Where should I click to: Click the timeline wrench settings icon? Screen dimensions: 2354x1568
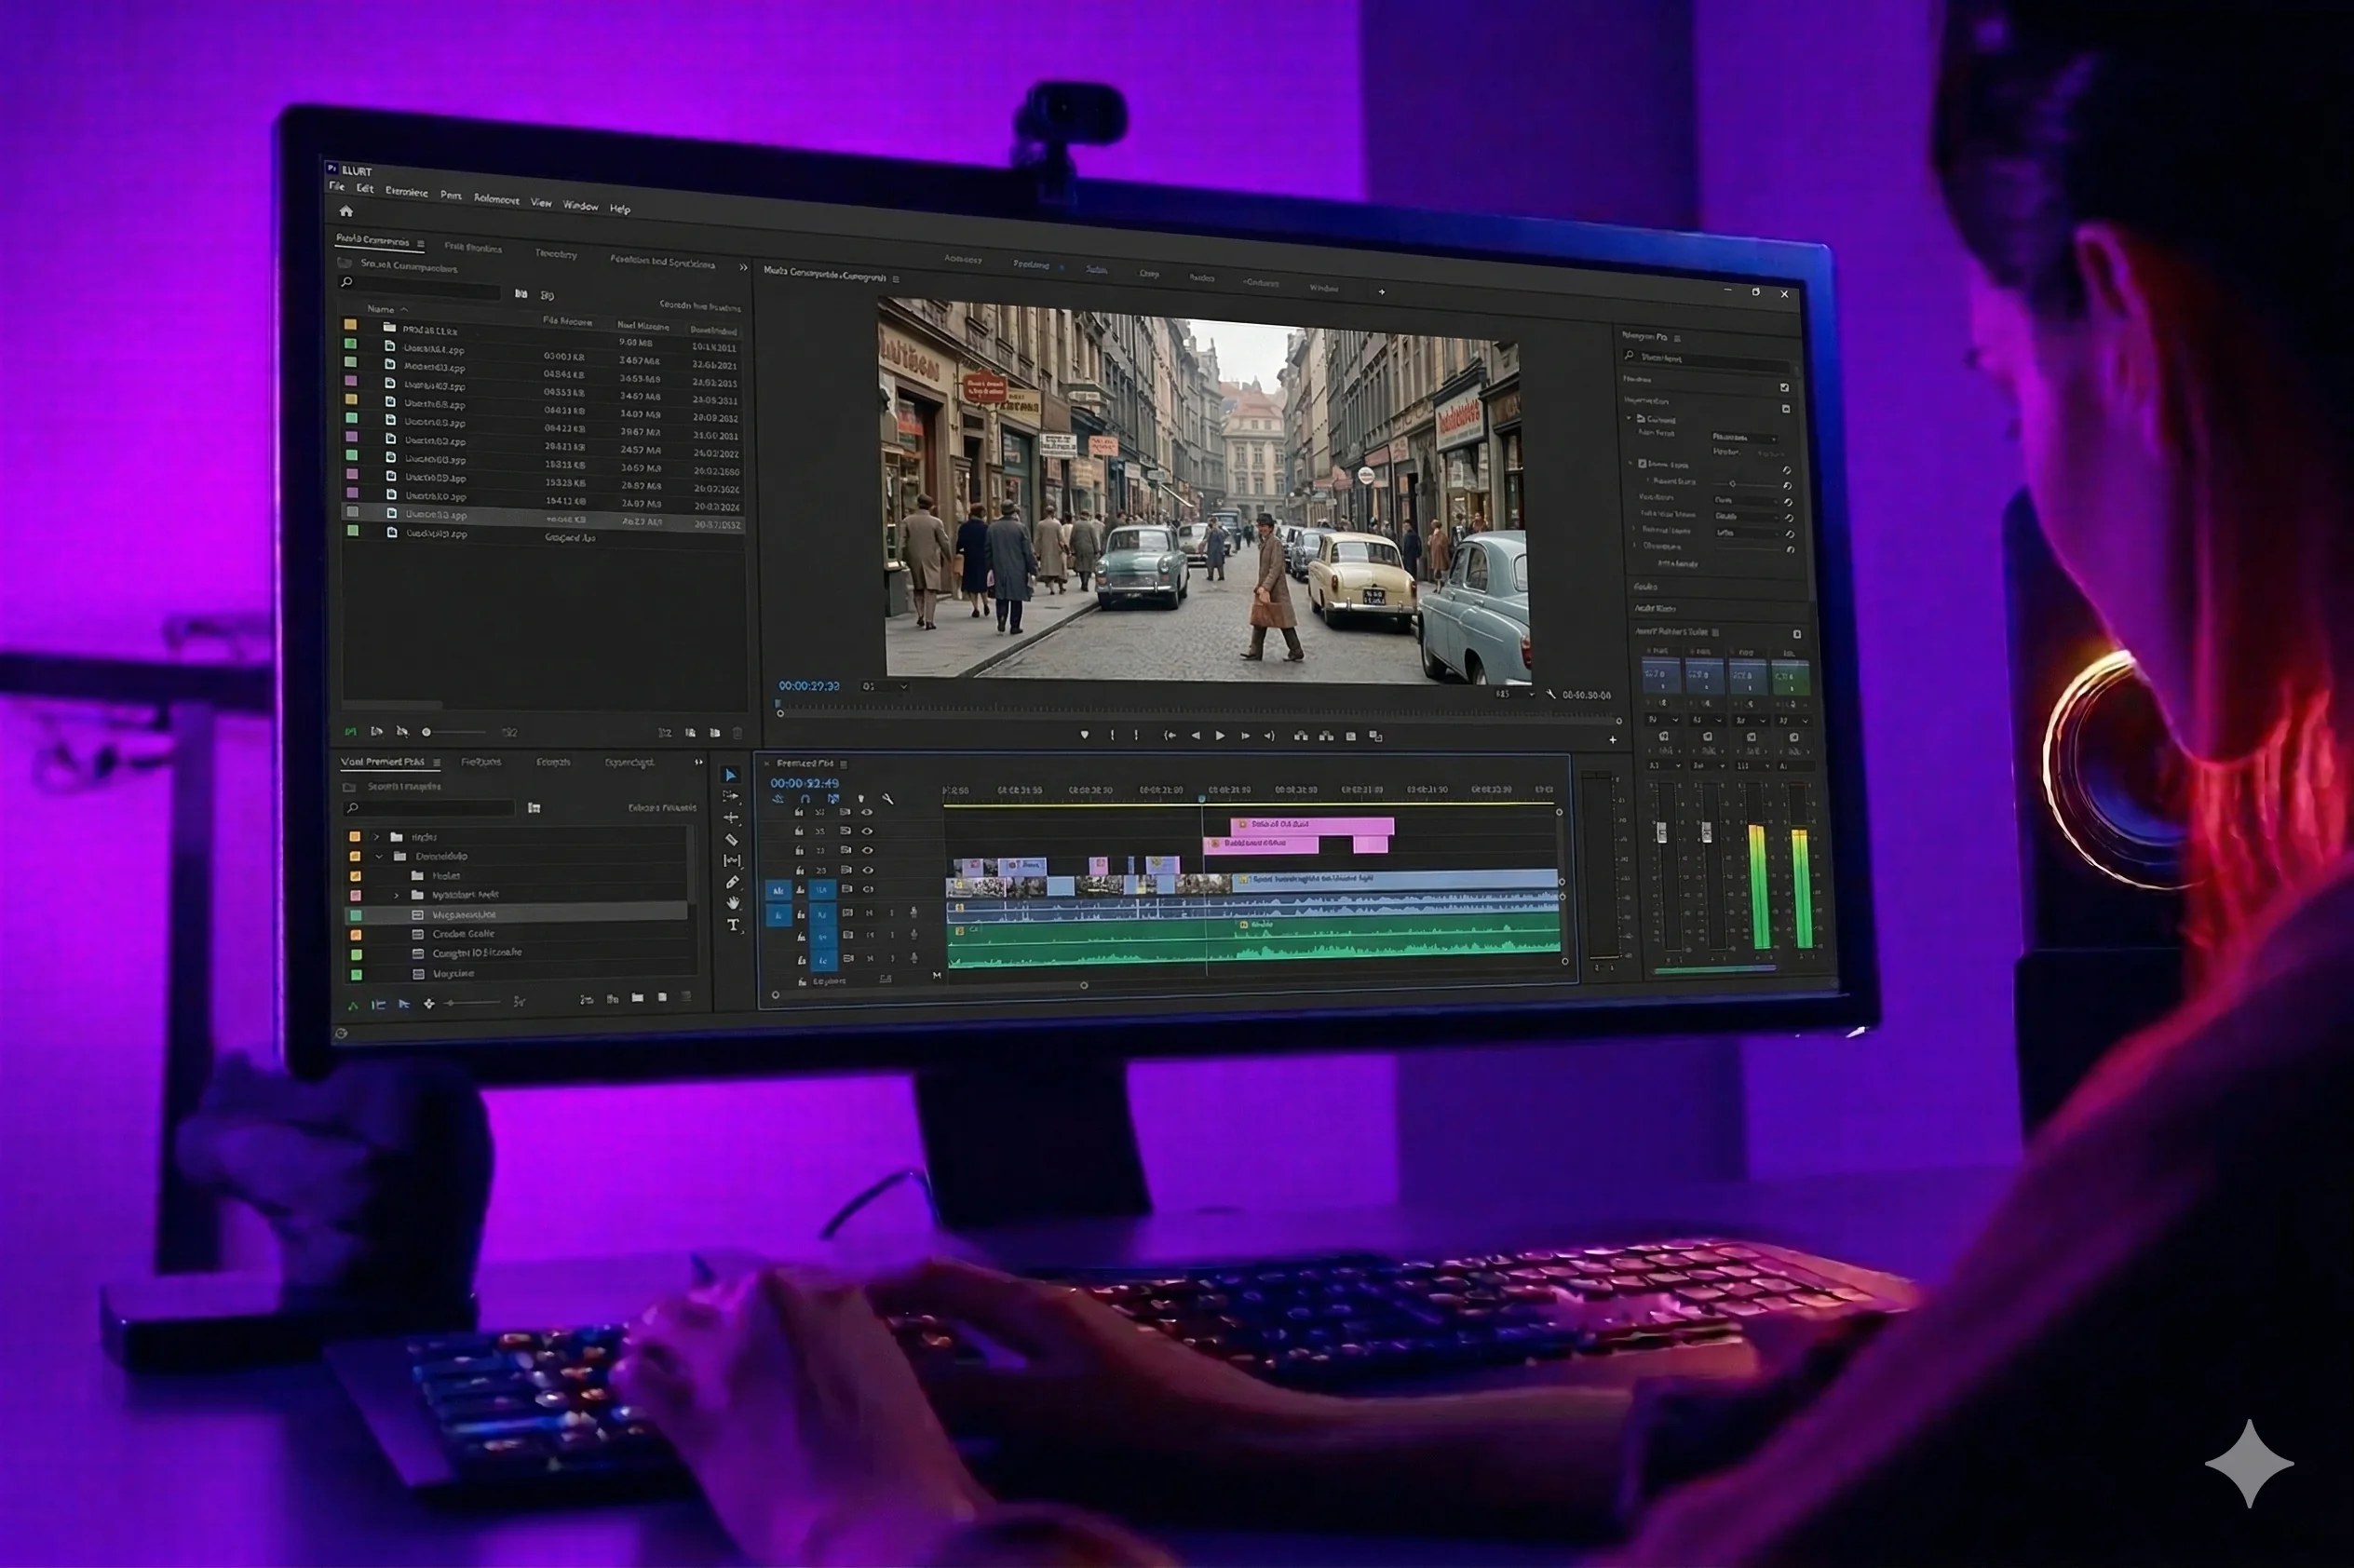(887, 799)
